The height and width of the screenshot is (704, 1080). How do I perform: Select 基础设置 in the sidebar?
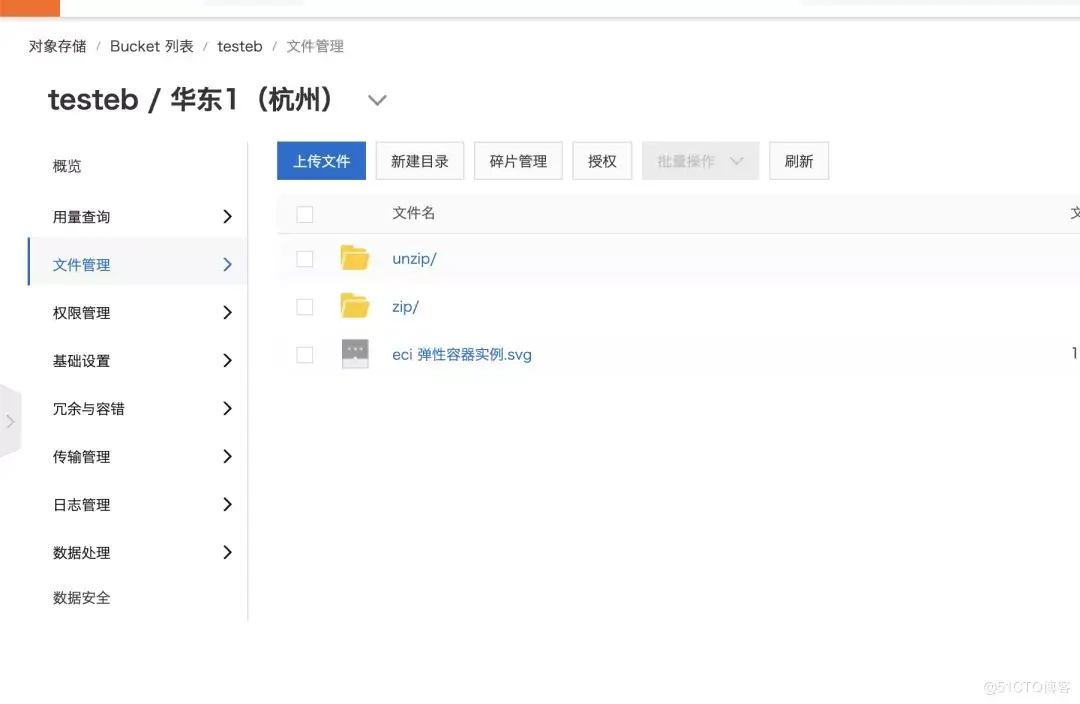(x=81, y=361)
